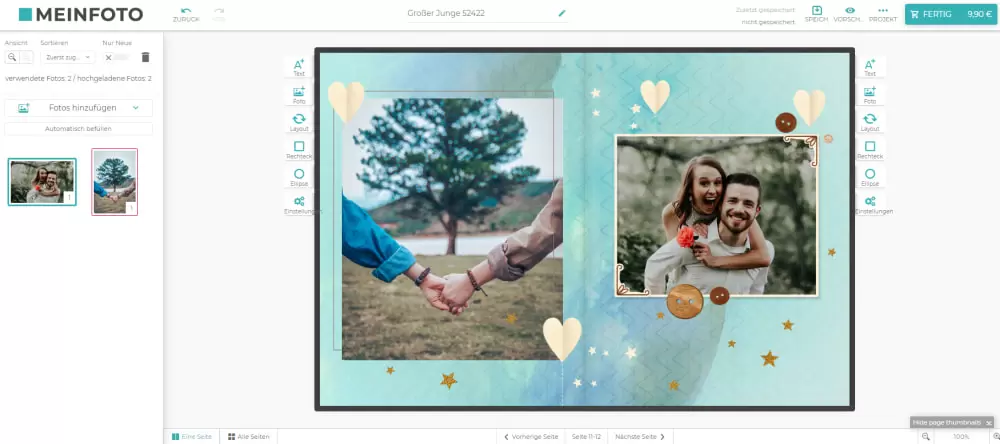Click the Zurück undo arrow

click(x=185, y=13)
